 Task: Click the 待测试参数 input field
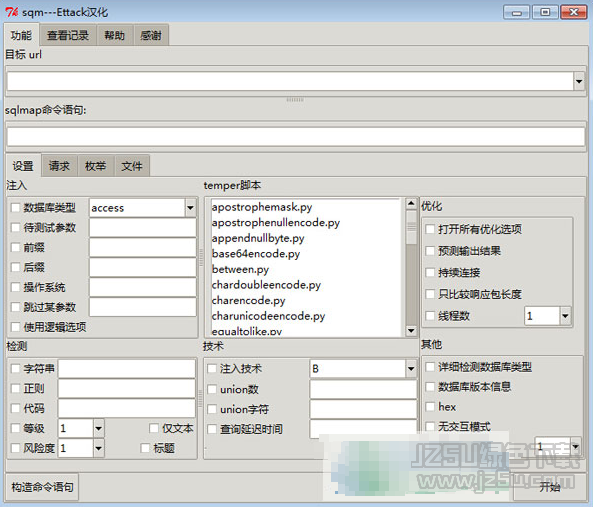(143, 228)
